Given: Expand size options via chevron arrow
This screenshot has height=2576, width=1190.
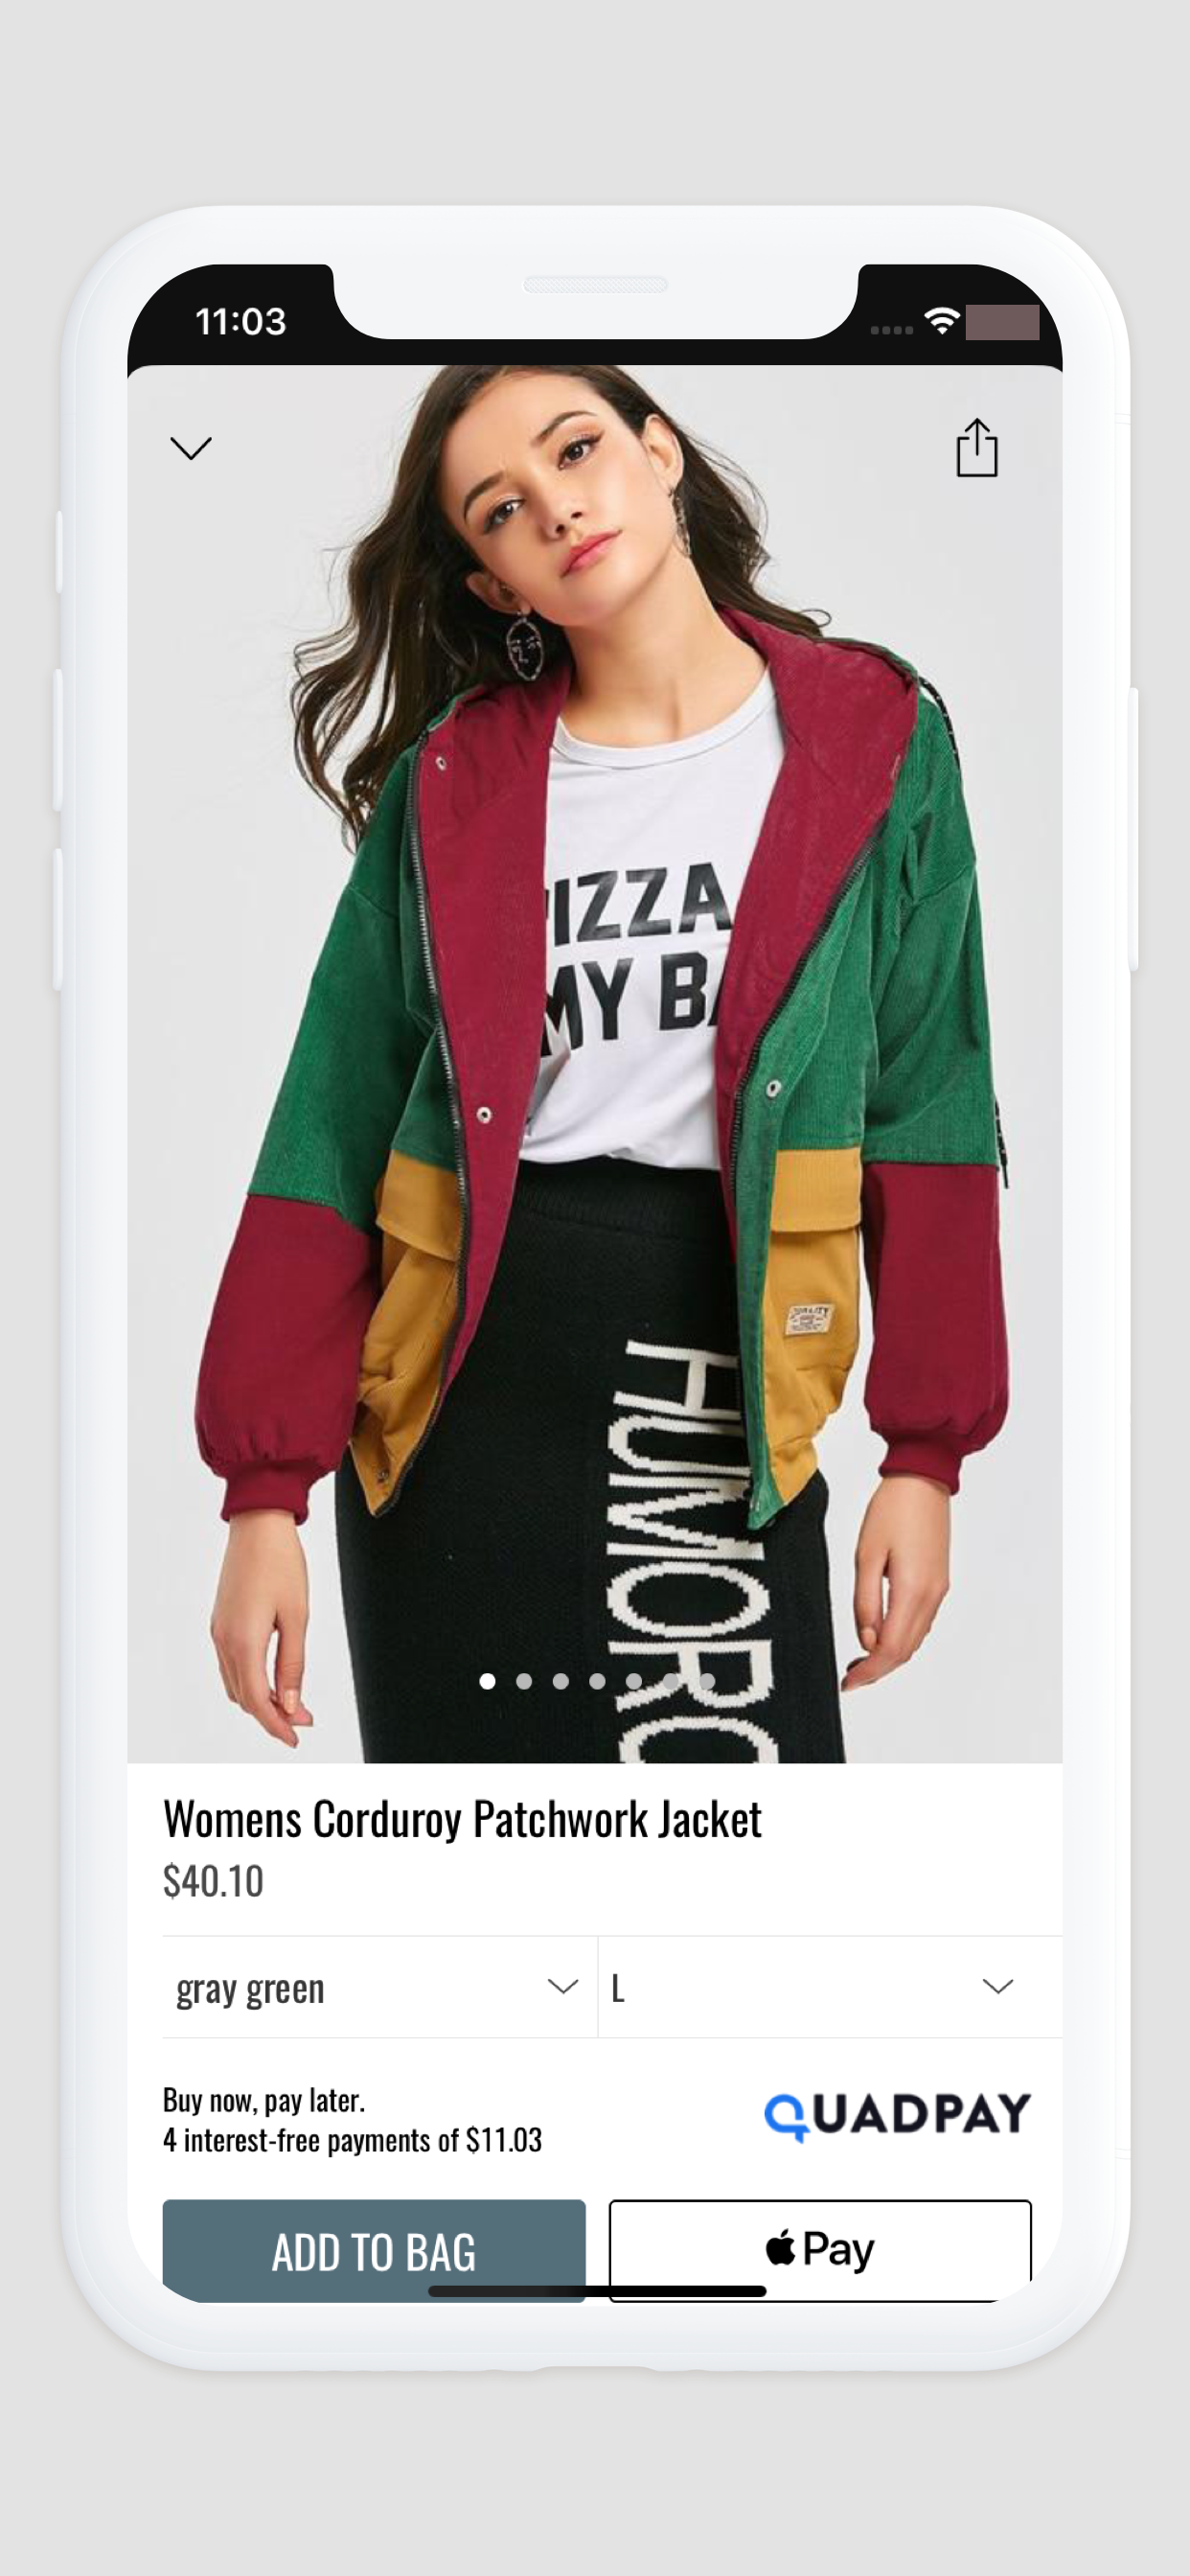Looking at the screenshot, I should point(998,1986).
